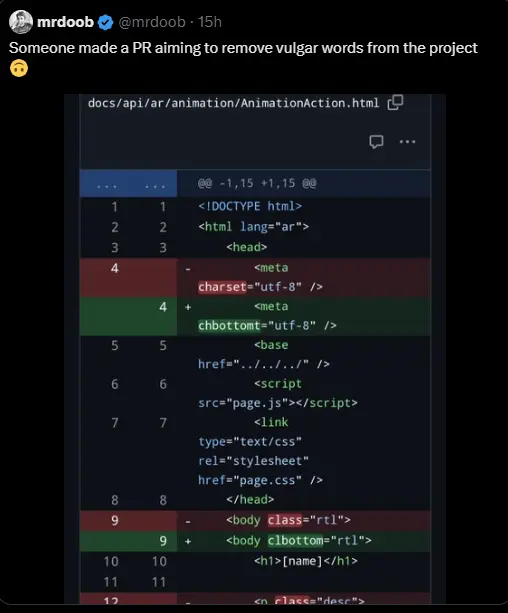Open the three-dots file options menu
Image resolution: width=508 pixels, height=613 pixels.
pos(407,142)
